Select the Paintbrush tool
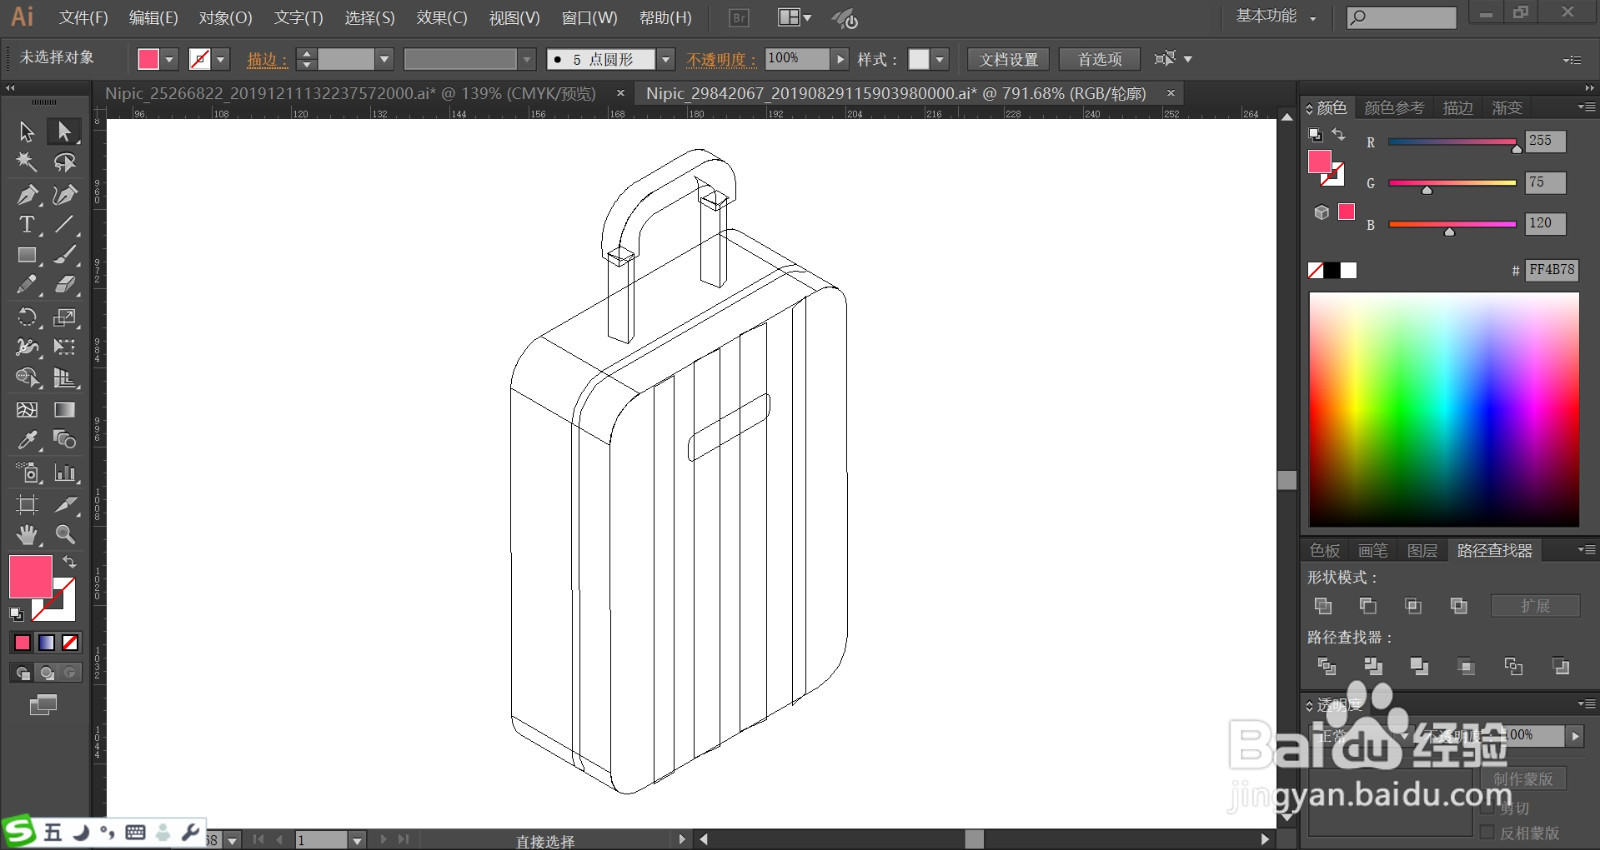The image size is (1600, 850). pos(64,255)
